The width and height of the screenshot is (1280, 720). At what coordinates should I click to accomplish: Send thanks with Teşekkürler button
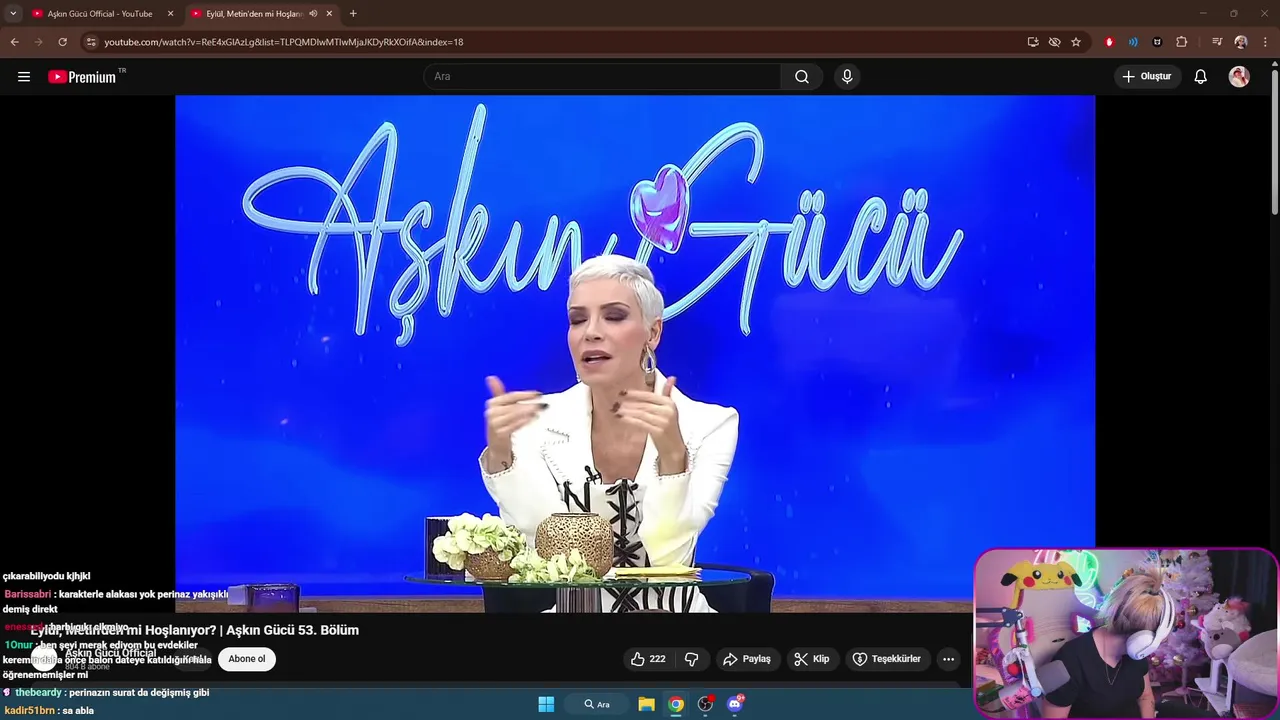click(887, 659)
